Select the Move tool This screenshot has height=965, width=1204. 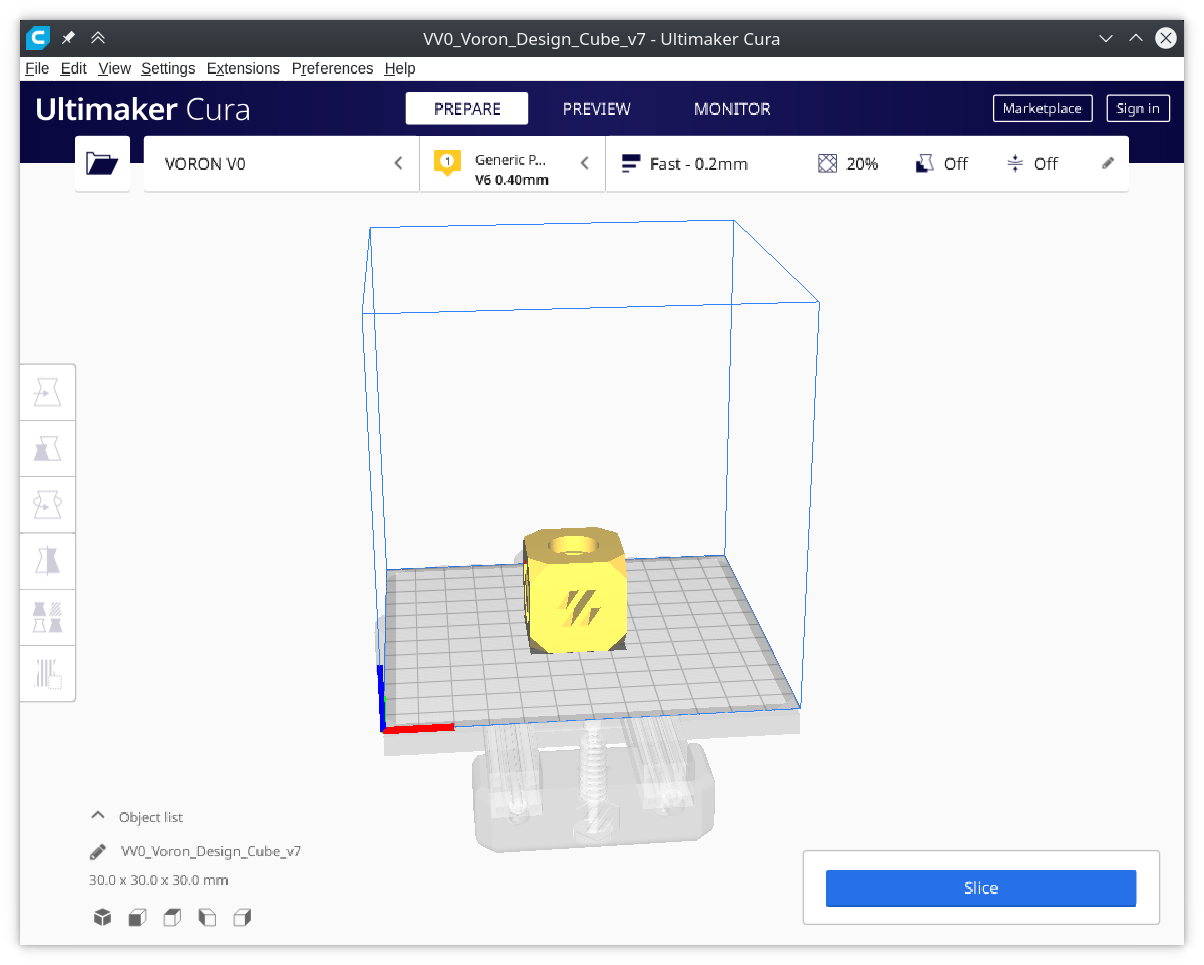tap(47, 392)
